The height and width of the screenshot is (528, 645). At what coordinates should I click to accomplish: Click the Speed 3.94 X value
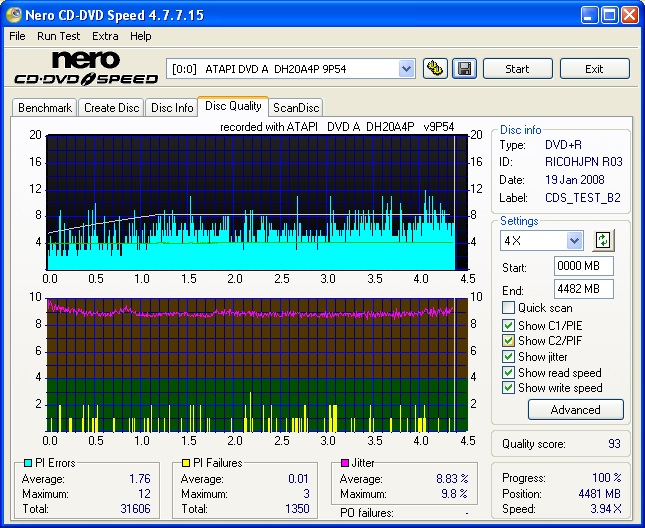(x=606, y=509)
